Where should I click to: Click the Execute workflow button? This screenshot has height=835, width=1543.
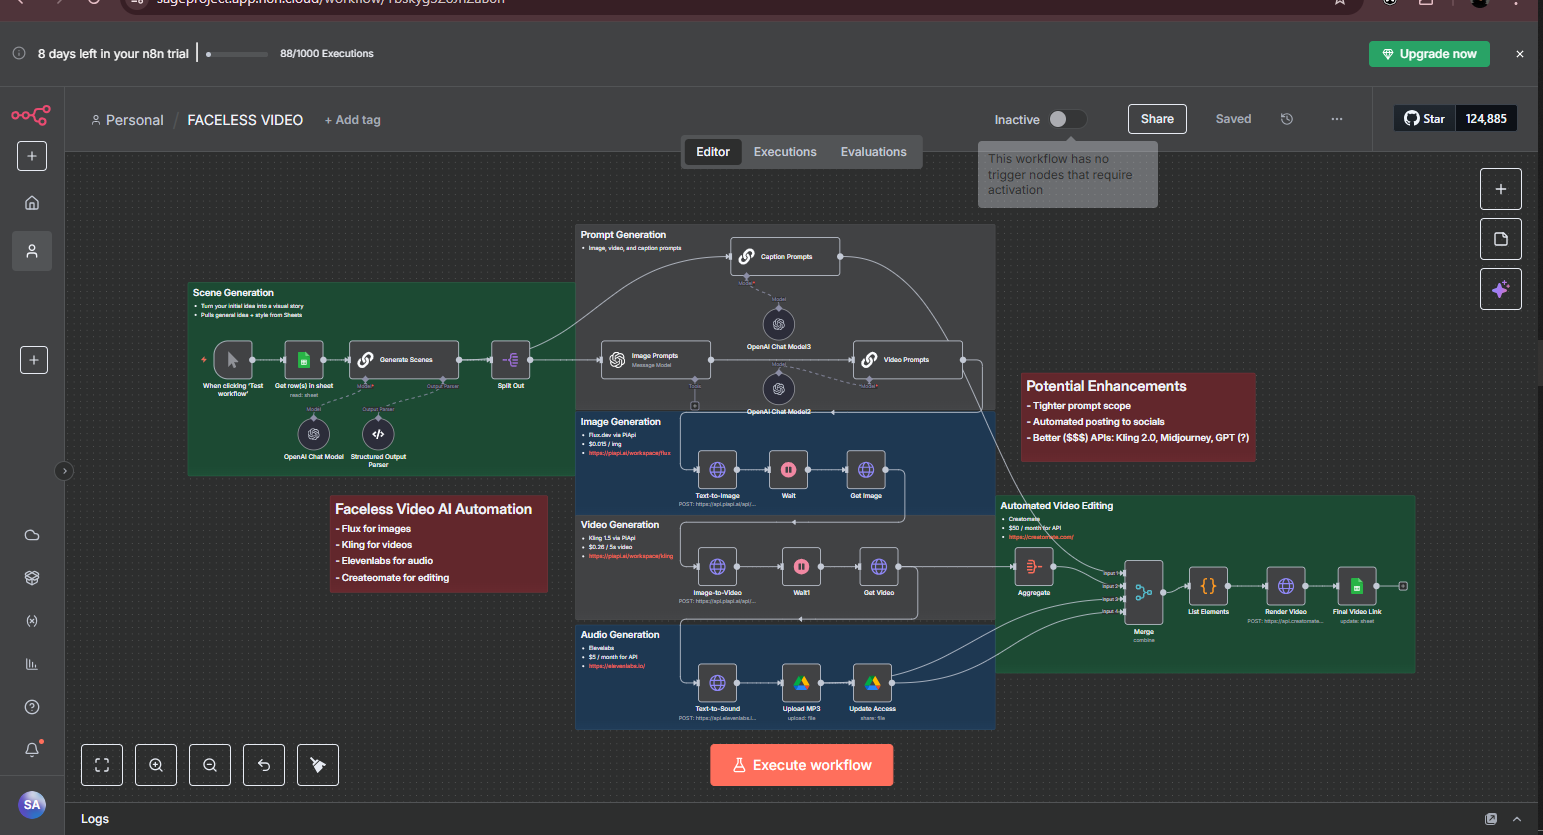pos(801,765)
